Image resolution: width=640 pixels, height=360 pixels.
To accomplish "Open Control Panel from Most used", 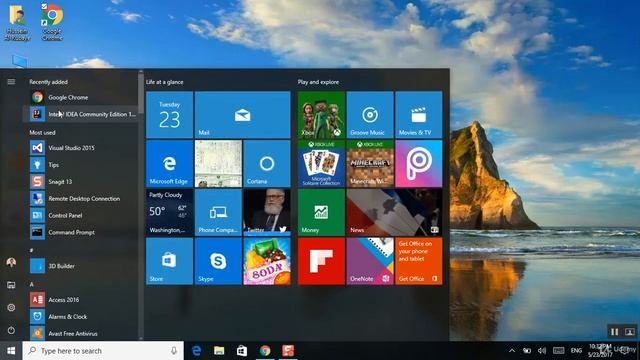I will click(x=80, y=215).
